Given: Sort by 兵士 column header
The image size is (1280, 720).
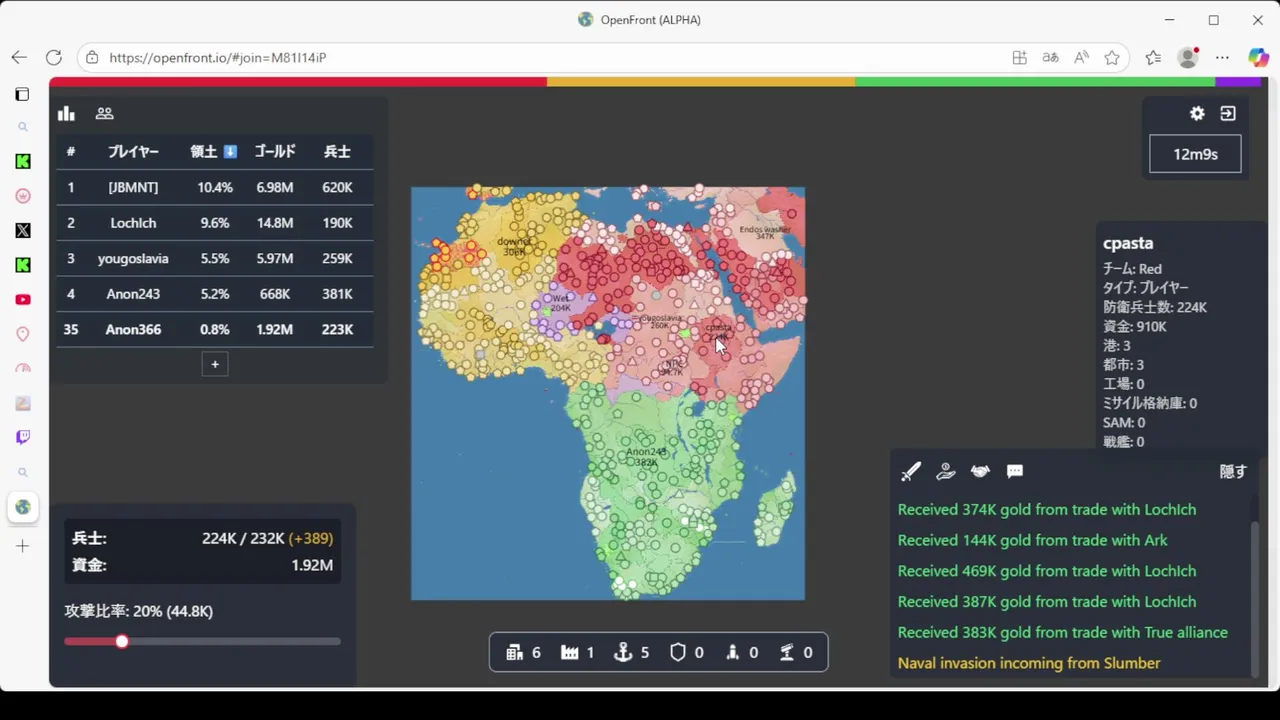Looking at the screenshot, I should [337, 152].
